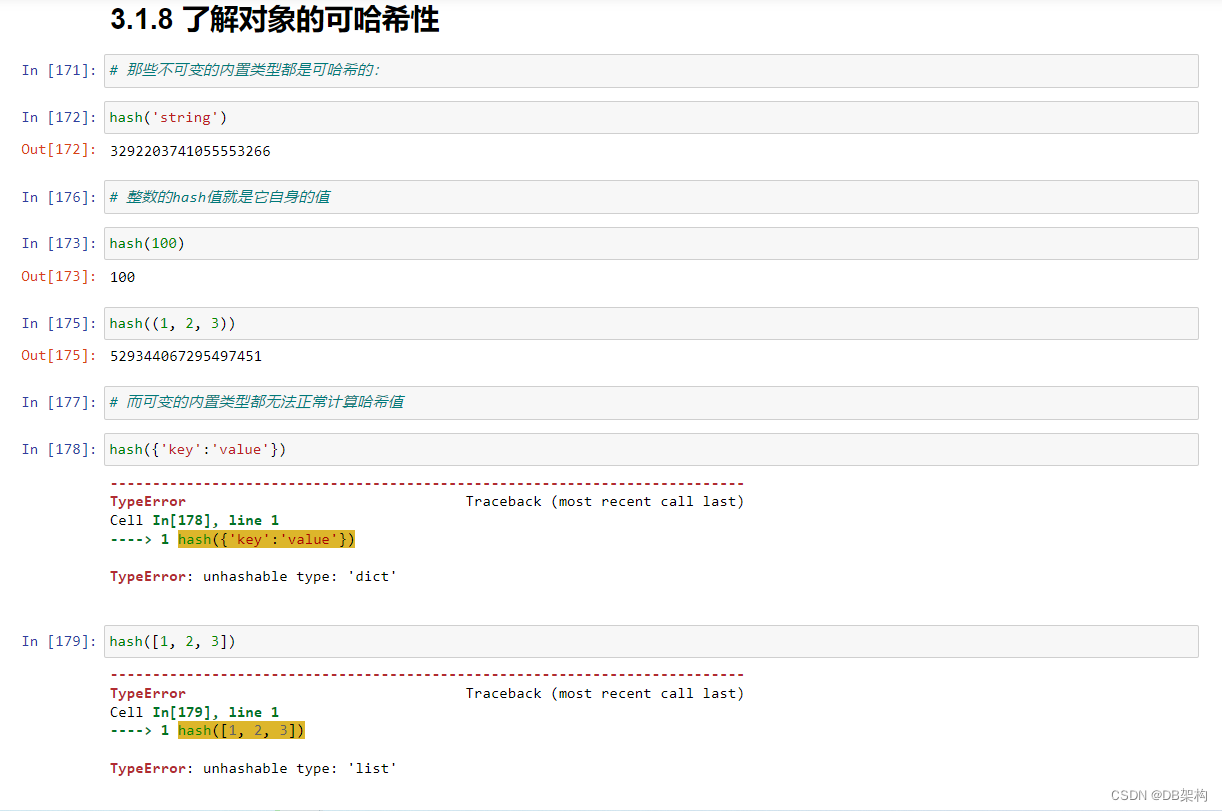Click the output value 100
This screenshot has width=1222, height=811.
(x=122, y=277)
